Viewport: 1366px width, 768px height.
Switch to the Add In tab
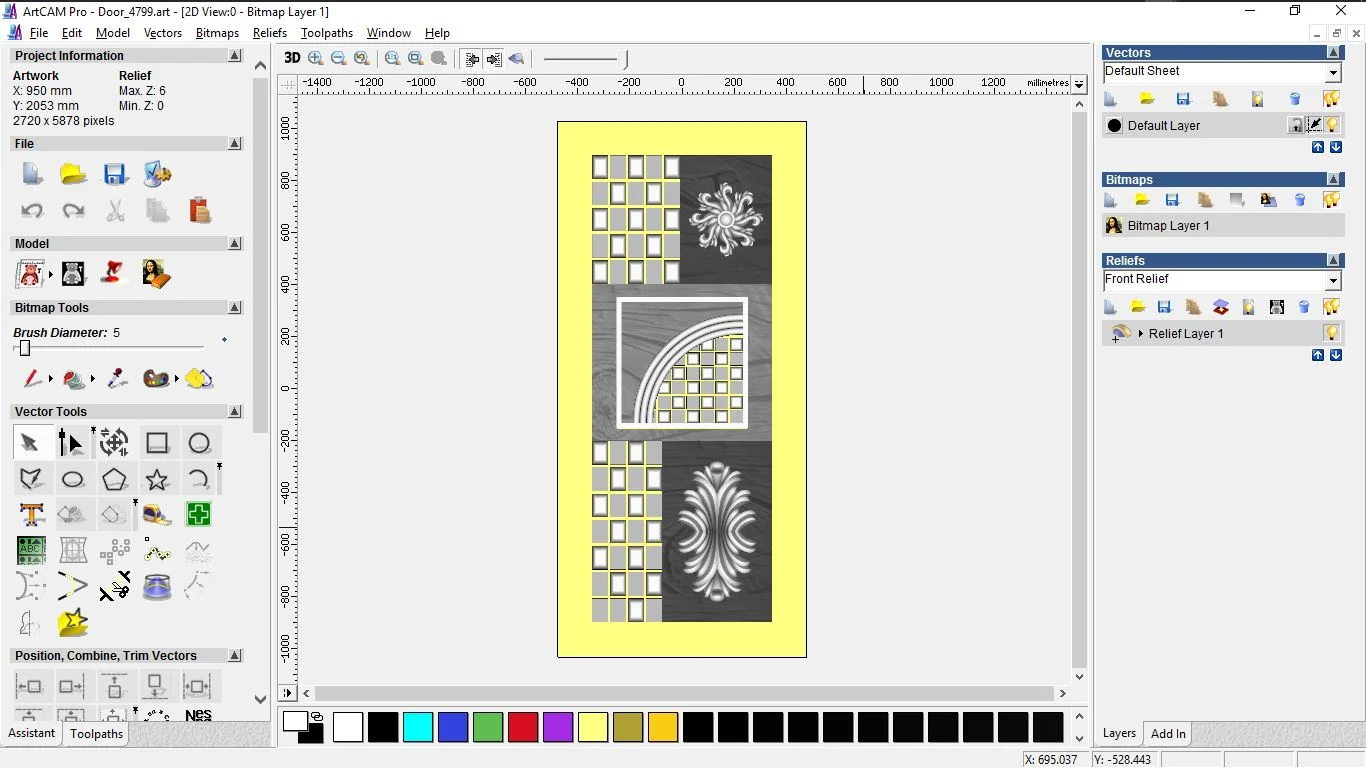[x=1168, y=734]
